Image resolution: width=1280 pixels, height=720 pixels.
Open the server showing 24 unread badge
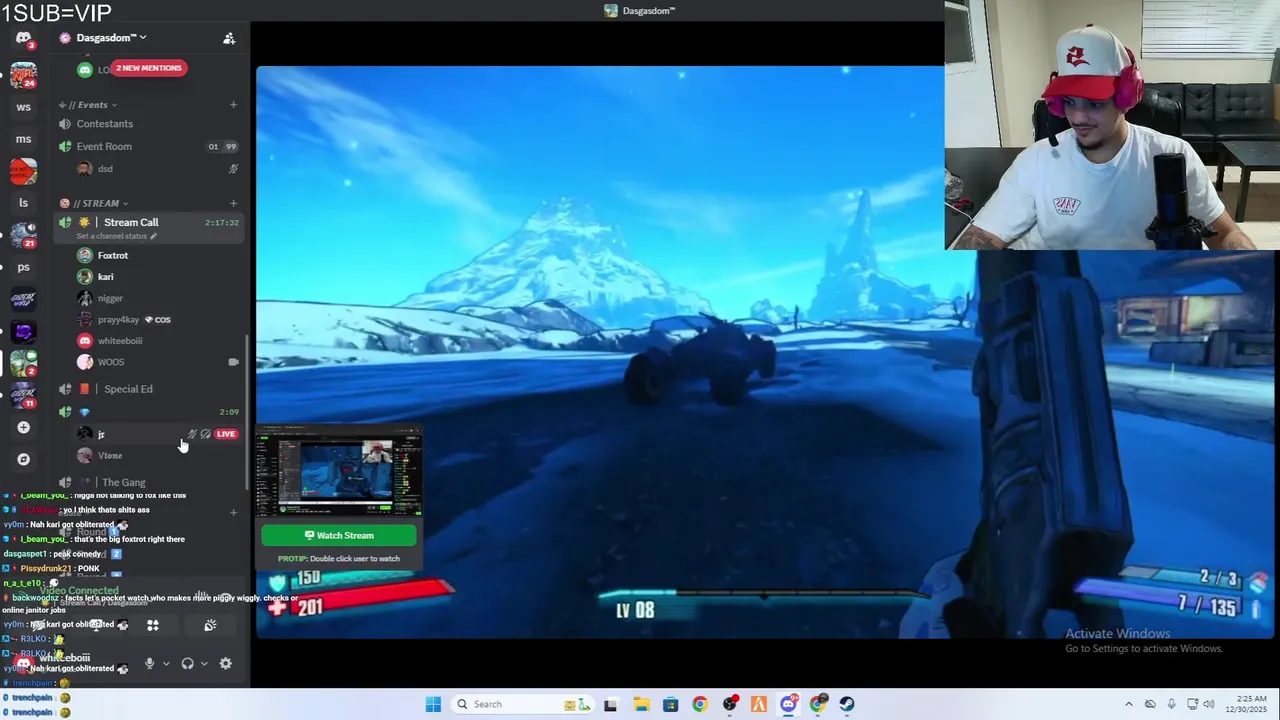pos(23,75)
